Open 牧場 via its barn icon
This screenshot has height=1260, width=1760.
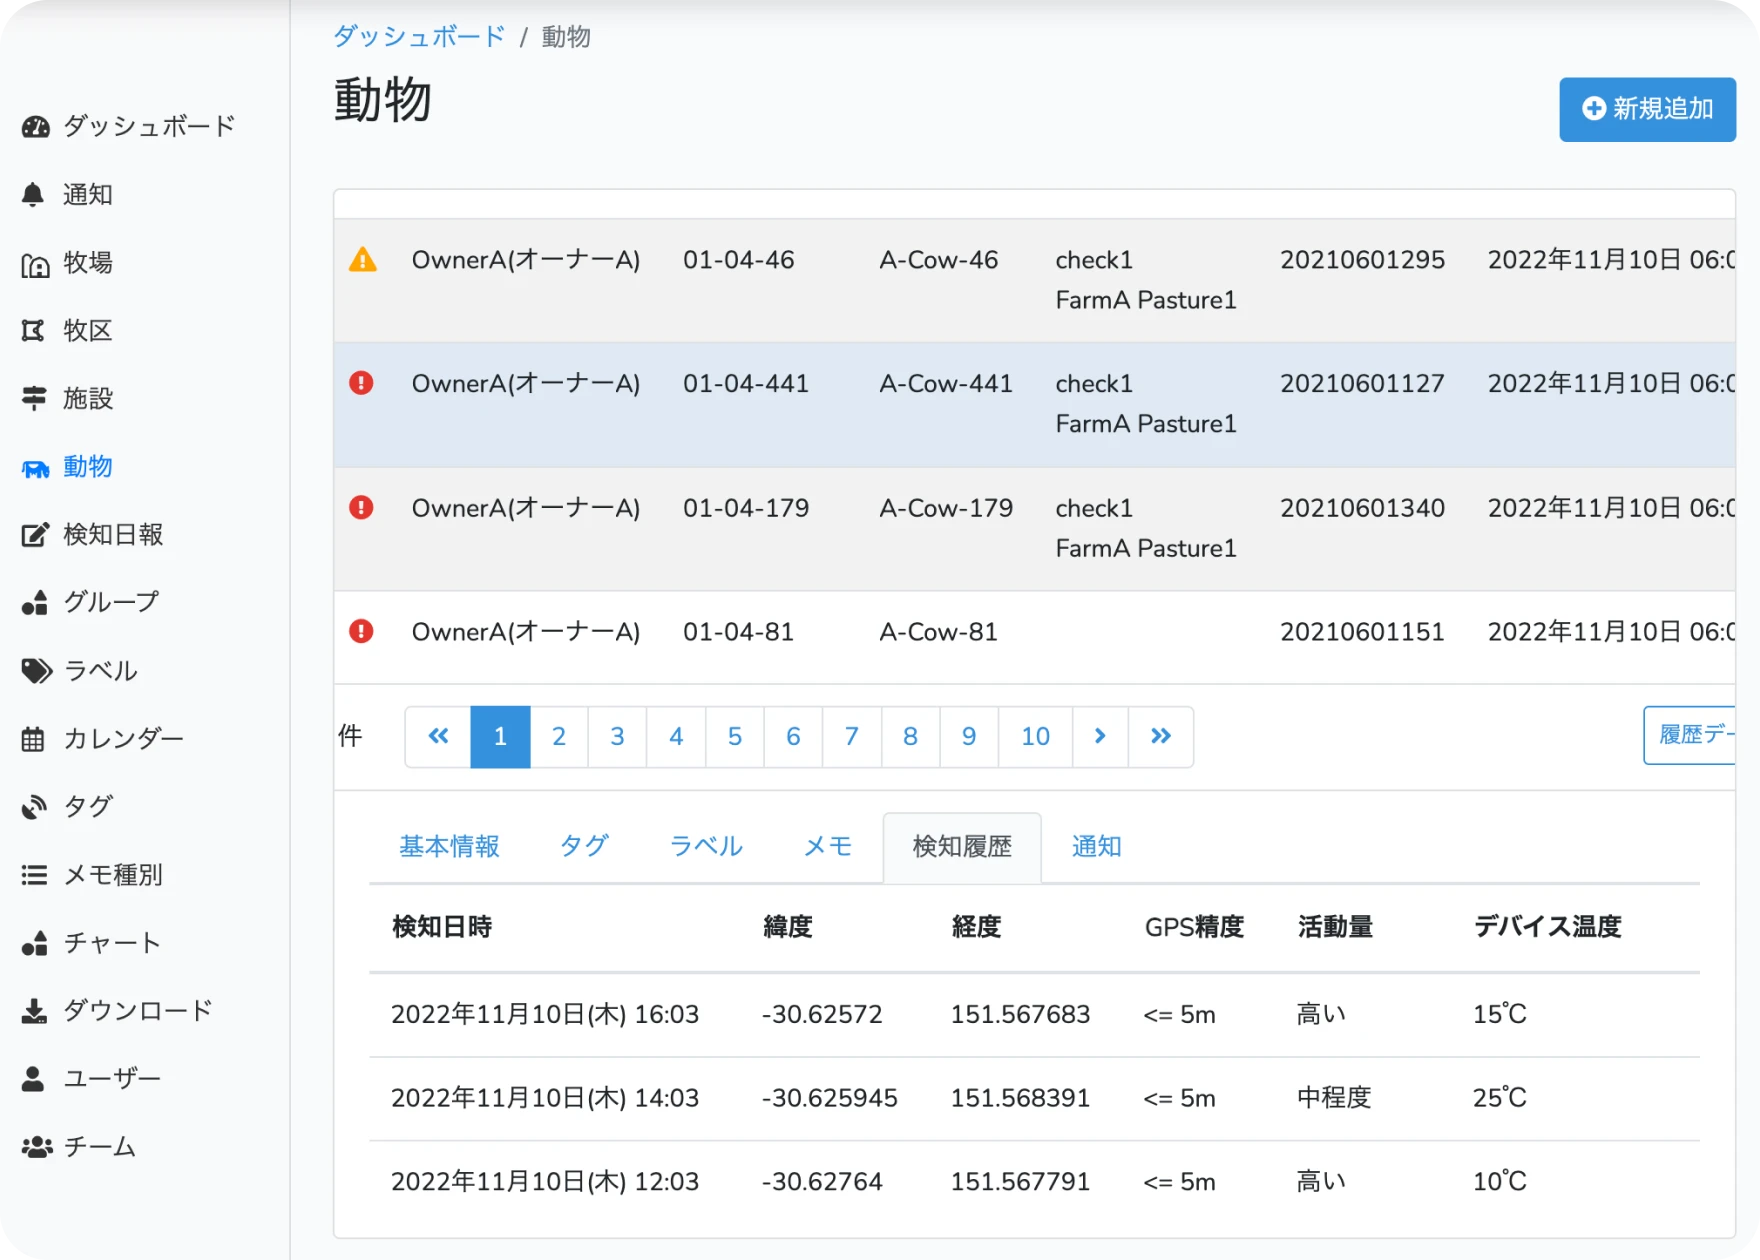(x=35, y=264)
